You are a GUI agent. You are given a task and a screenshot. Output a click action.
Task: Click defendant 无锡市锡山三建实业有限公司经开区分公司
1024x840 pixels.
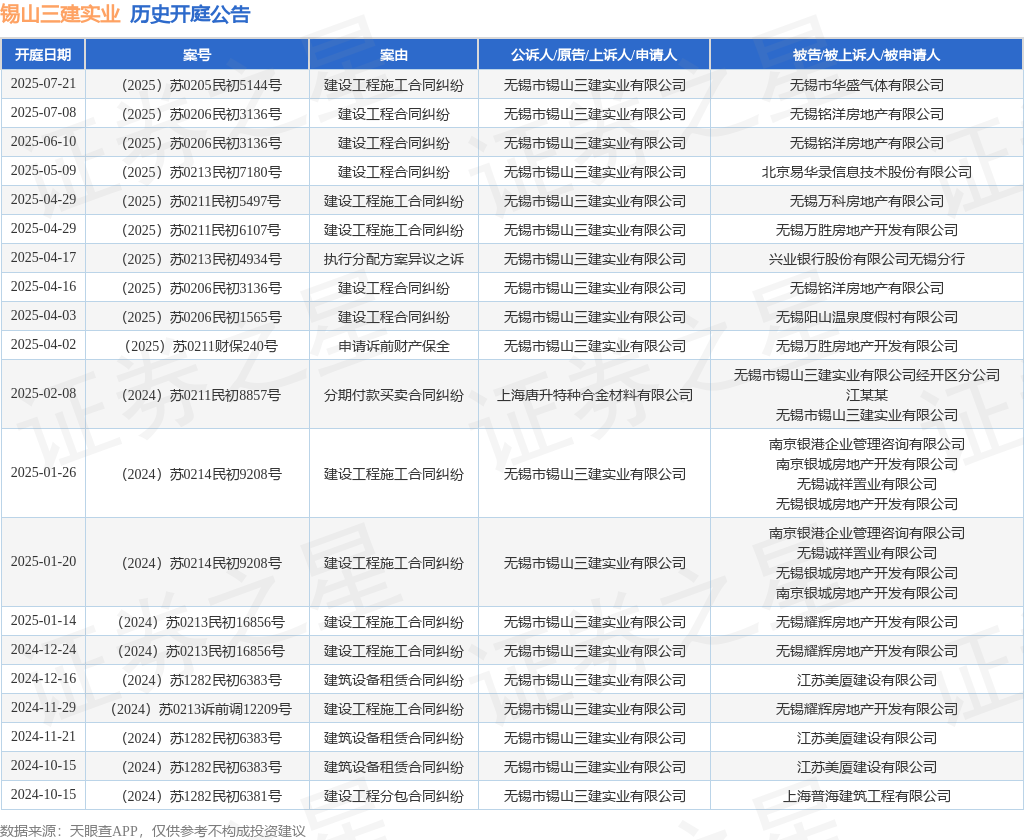click(867, 375)
